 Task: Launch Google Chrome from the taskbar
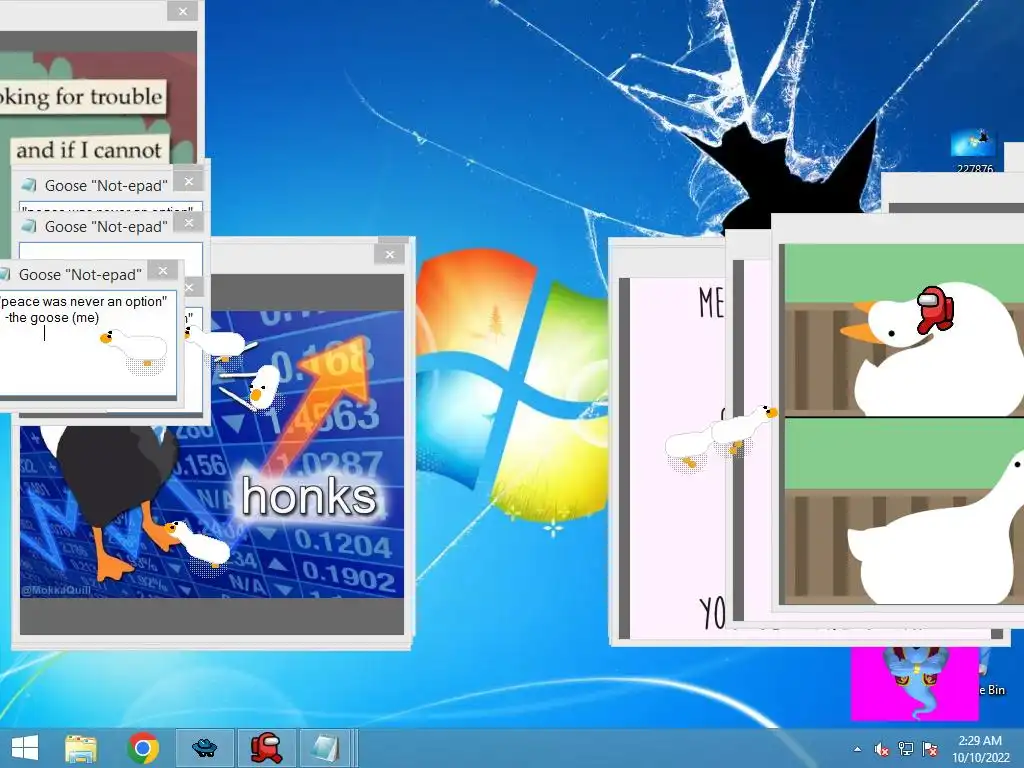(x=143, y=748)
